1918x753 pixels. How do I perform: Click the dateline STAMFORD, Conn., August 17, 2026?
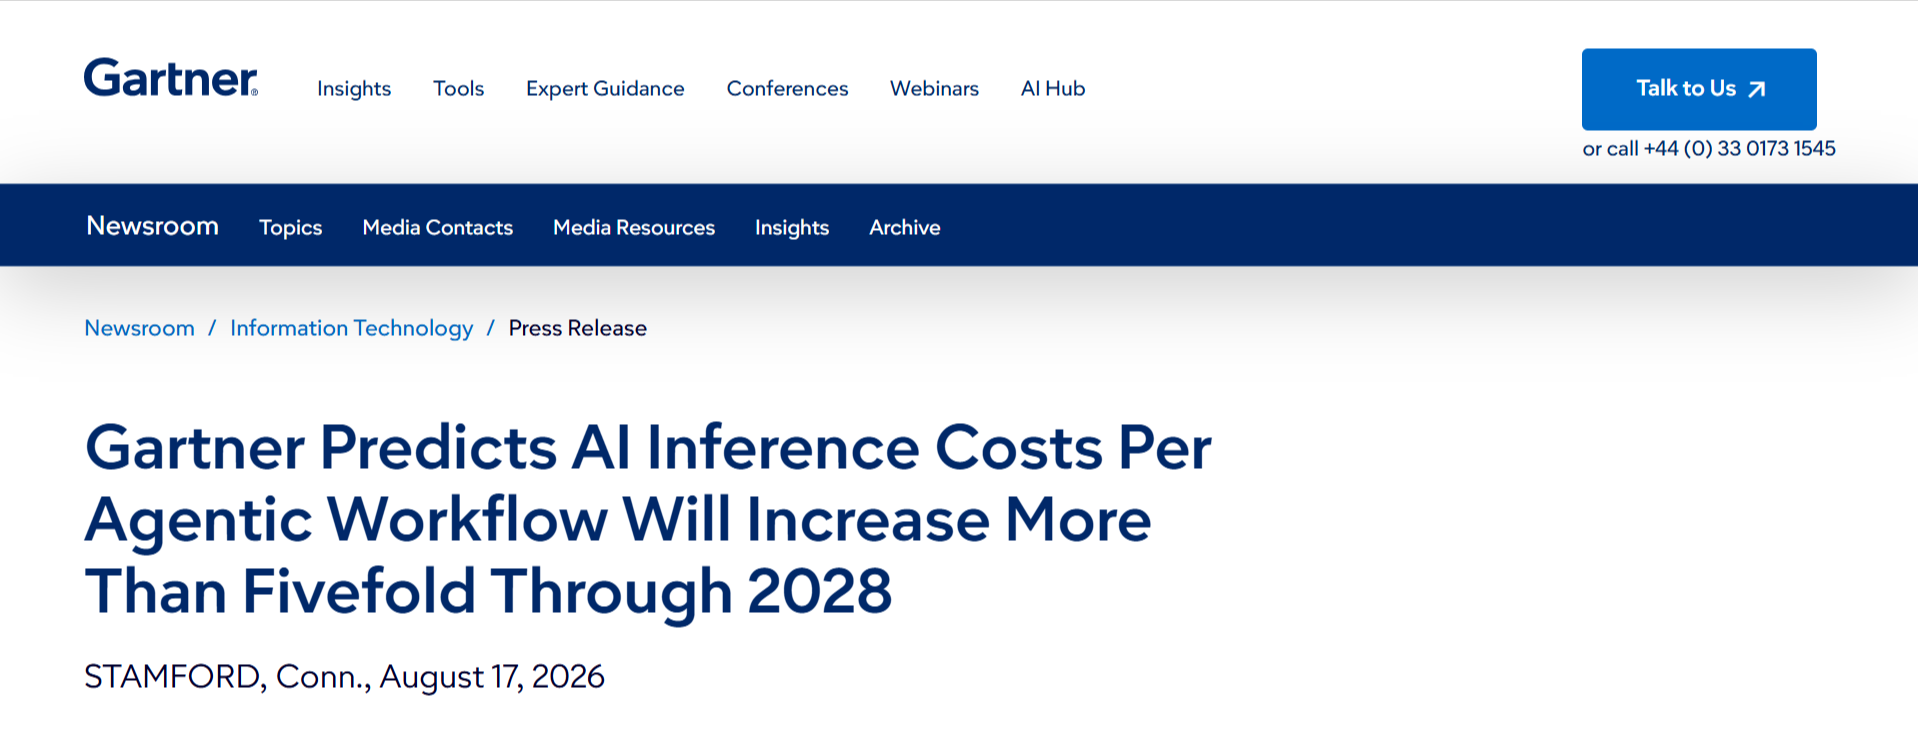click(x=344, y=677)
